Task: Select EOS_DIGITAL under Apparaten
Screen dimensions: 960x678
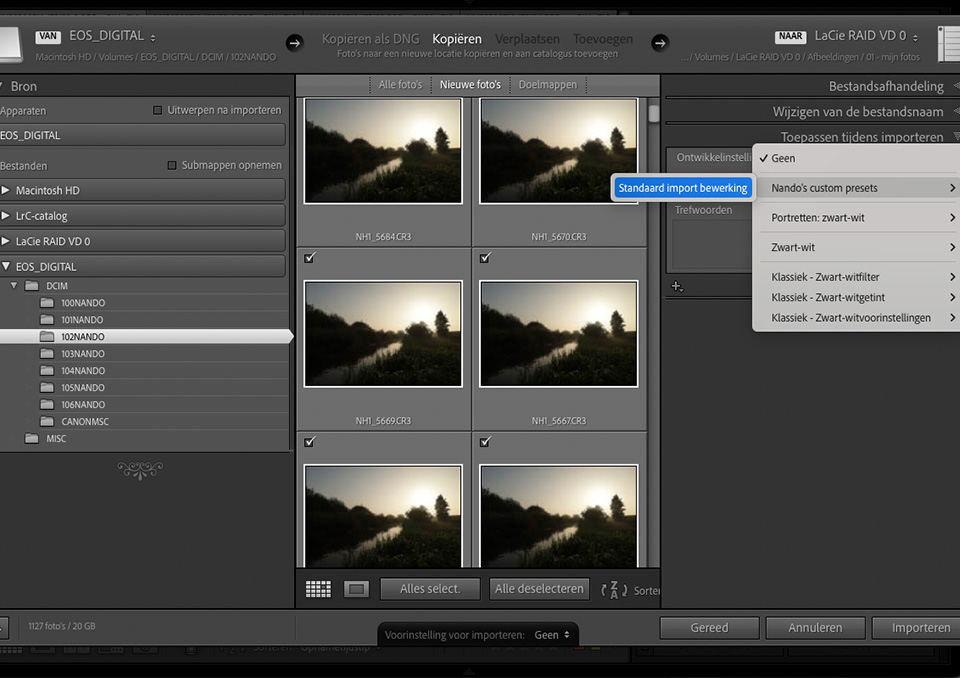Action: click(x=143, y=135)
